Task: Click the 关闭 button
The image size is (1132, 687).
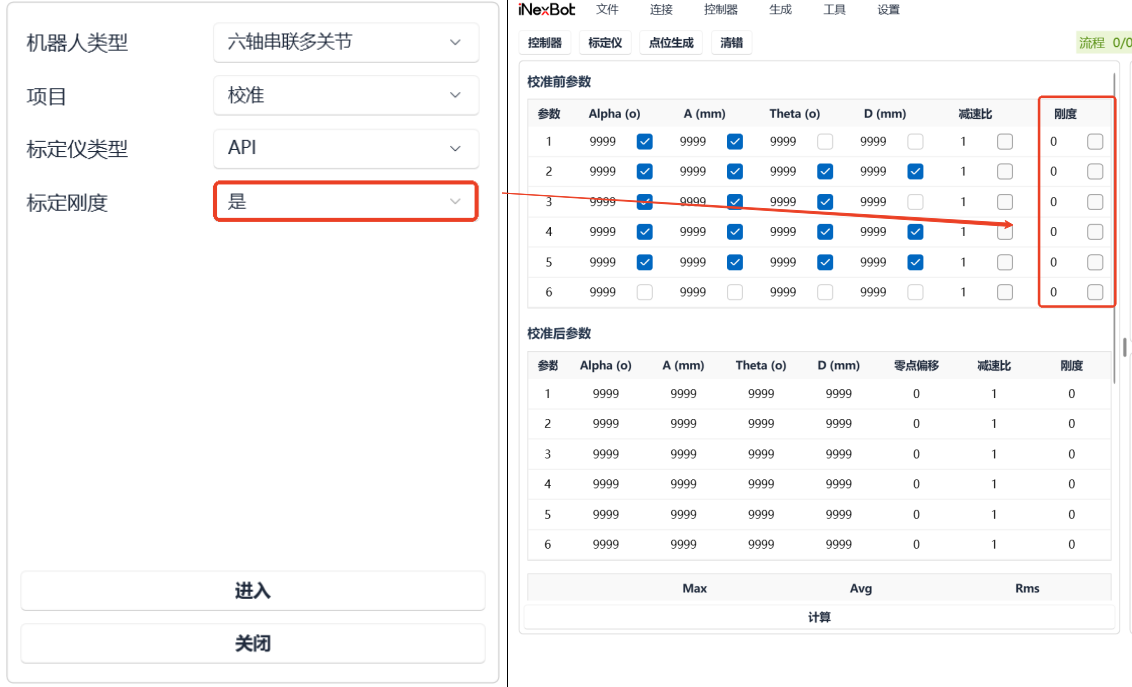Action: pos(253,643)
